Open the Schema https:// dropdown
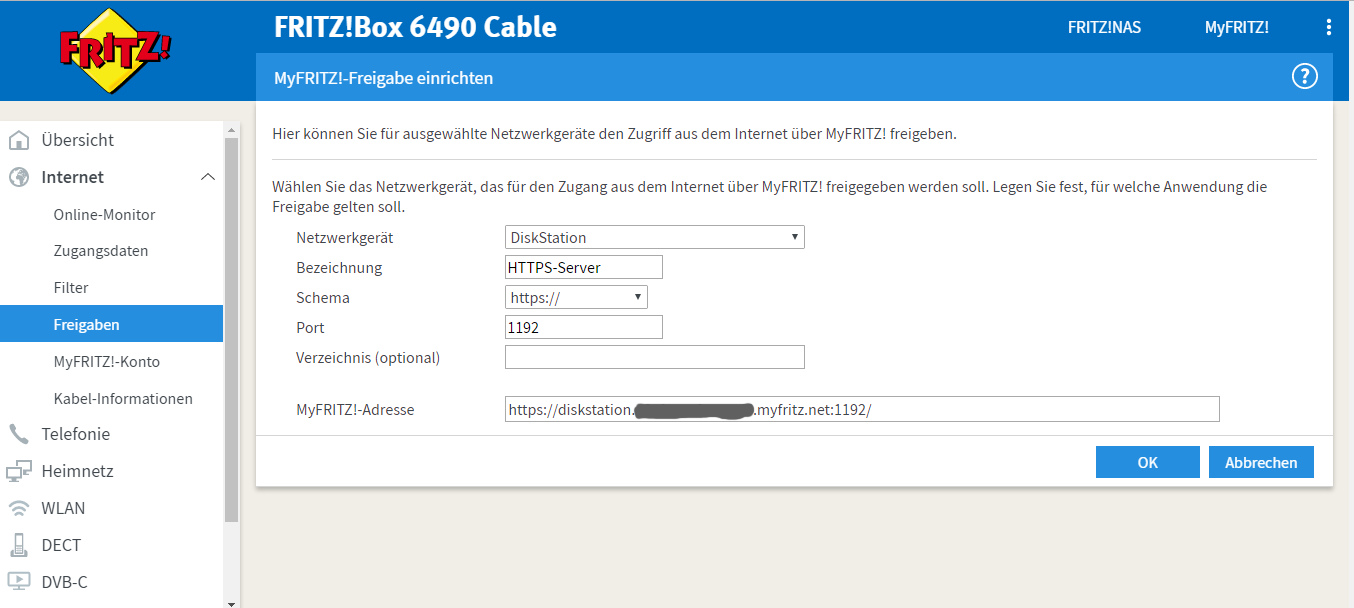 [x=576, y=297]
